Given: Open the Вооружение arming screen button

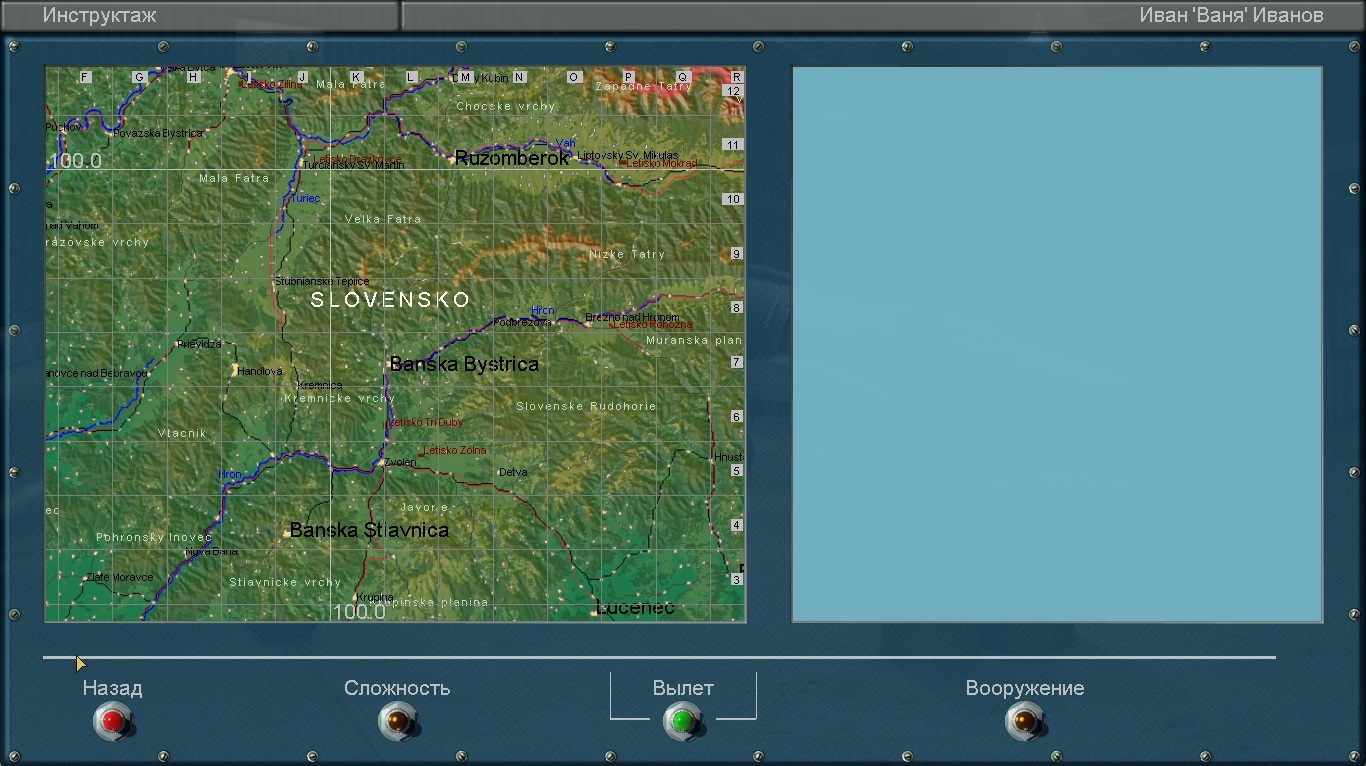Looking at the screenshot, I should coord(1024,721).
